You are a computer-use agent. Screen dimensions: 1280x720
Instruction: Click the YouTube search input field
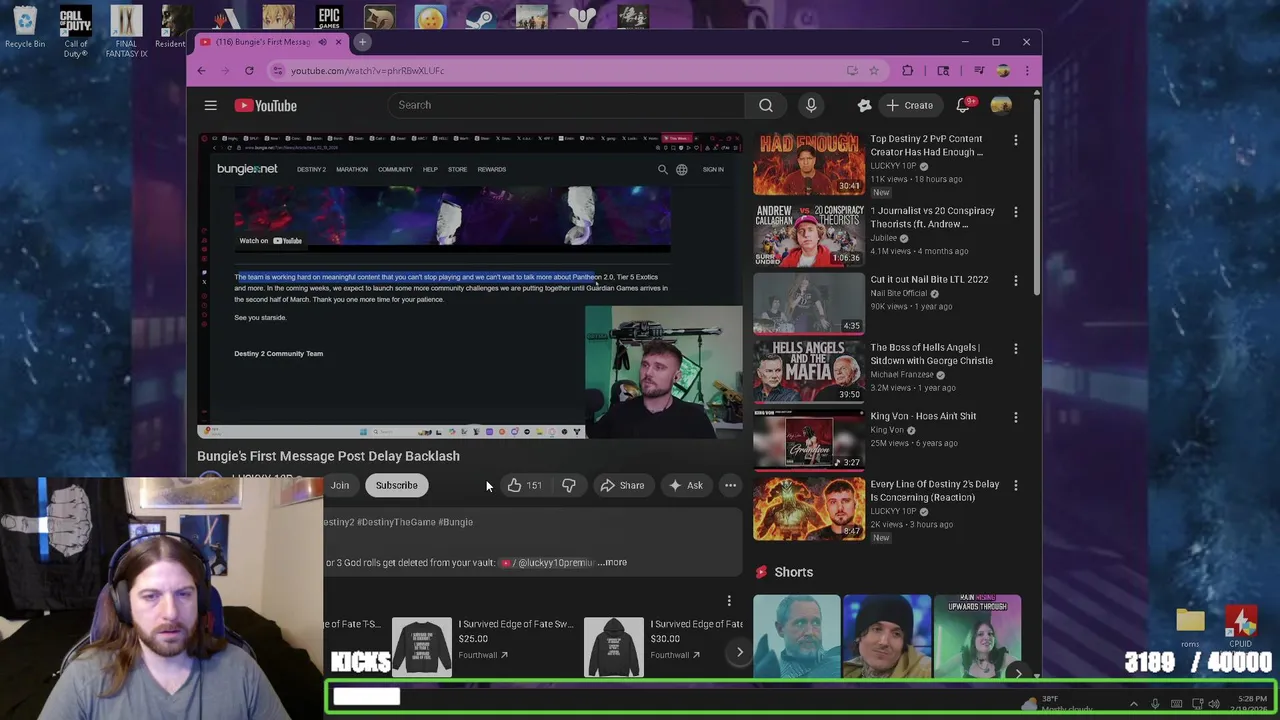pyautogui.click(x=566, y=105)
